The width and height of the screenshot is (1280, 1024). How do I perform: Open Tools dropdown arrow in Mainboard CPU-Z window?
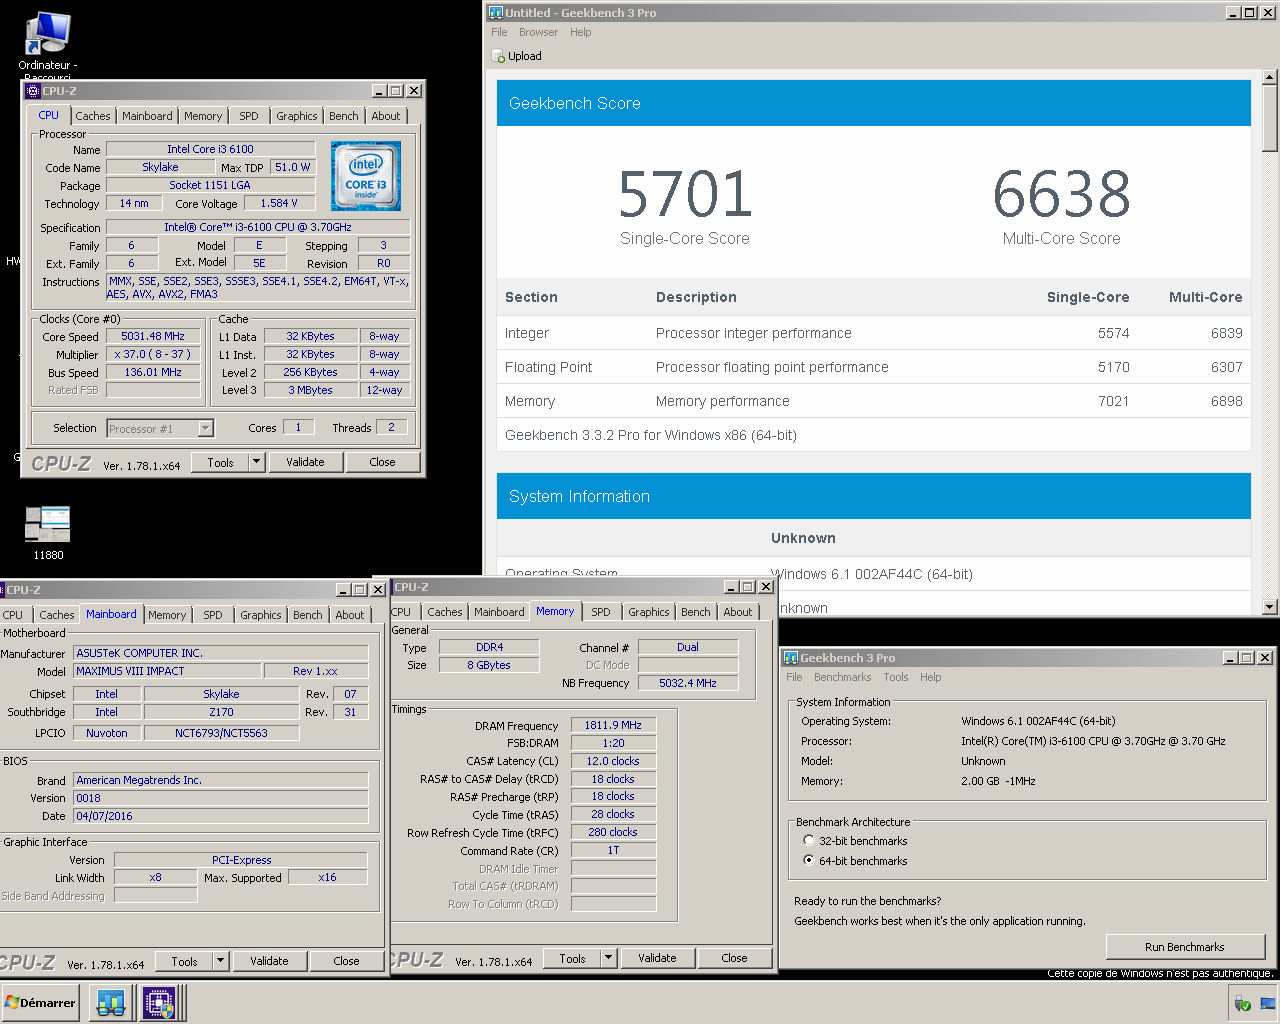tap(220, 961)
